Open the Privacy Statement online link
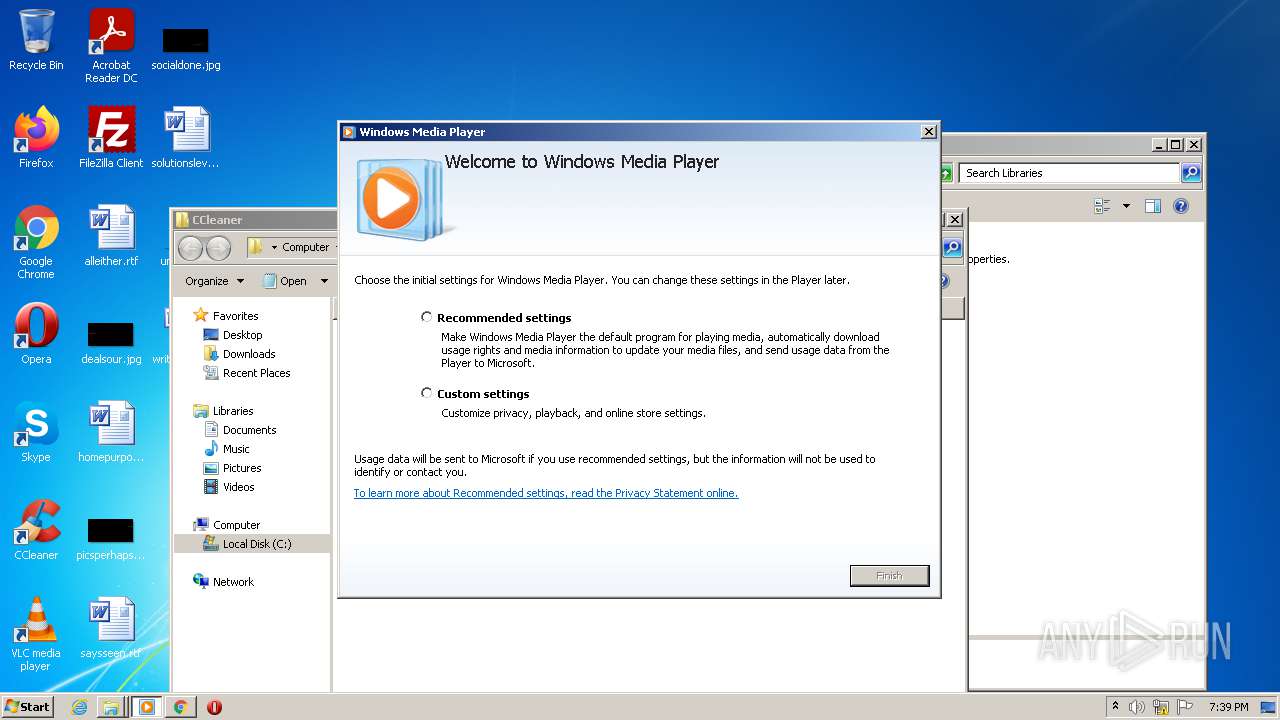This screenshot has height=720, width=1280. point(545,493)
